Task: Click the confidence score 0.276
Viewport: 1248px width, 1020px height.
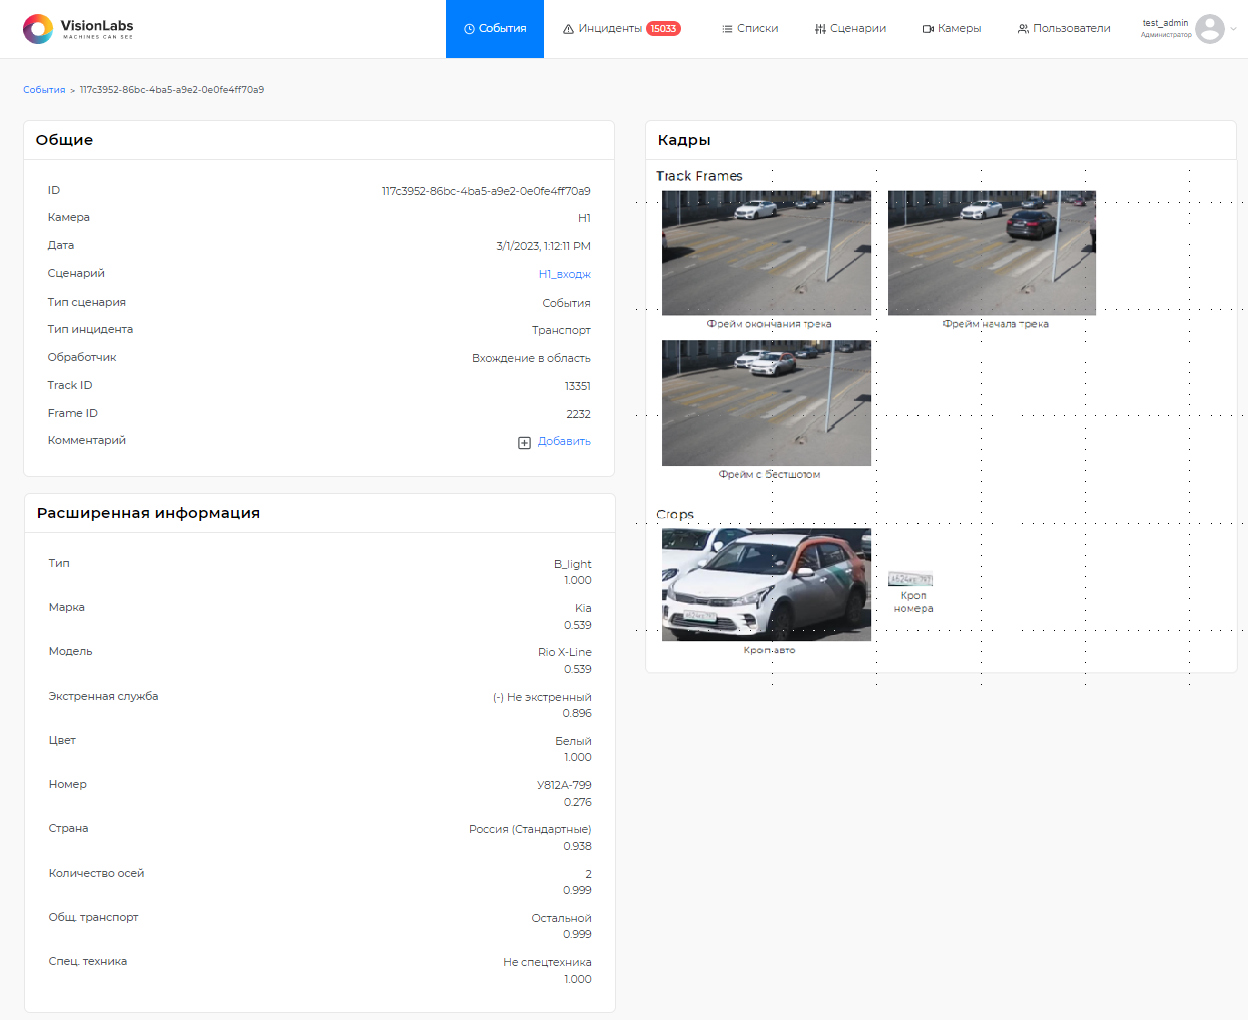Action: point(578,802)
